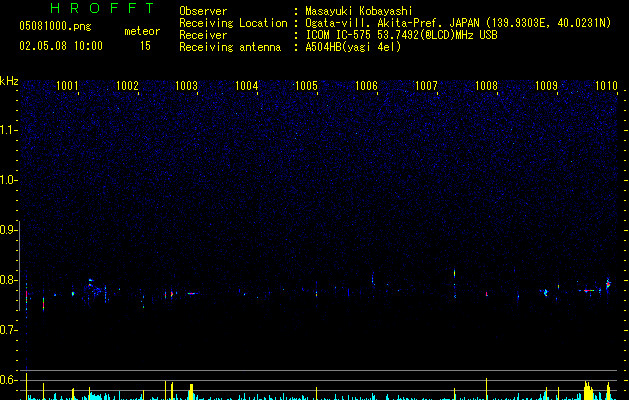This screenshot has height=400, width=629.
Task: Click the 0.7 kHz frequency tick label
Action: coord(8,330)
